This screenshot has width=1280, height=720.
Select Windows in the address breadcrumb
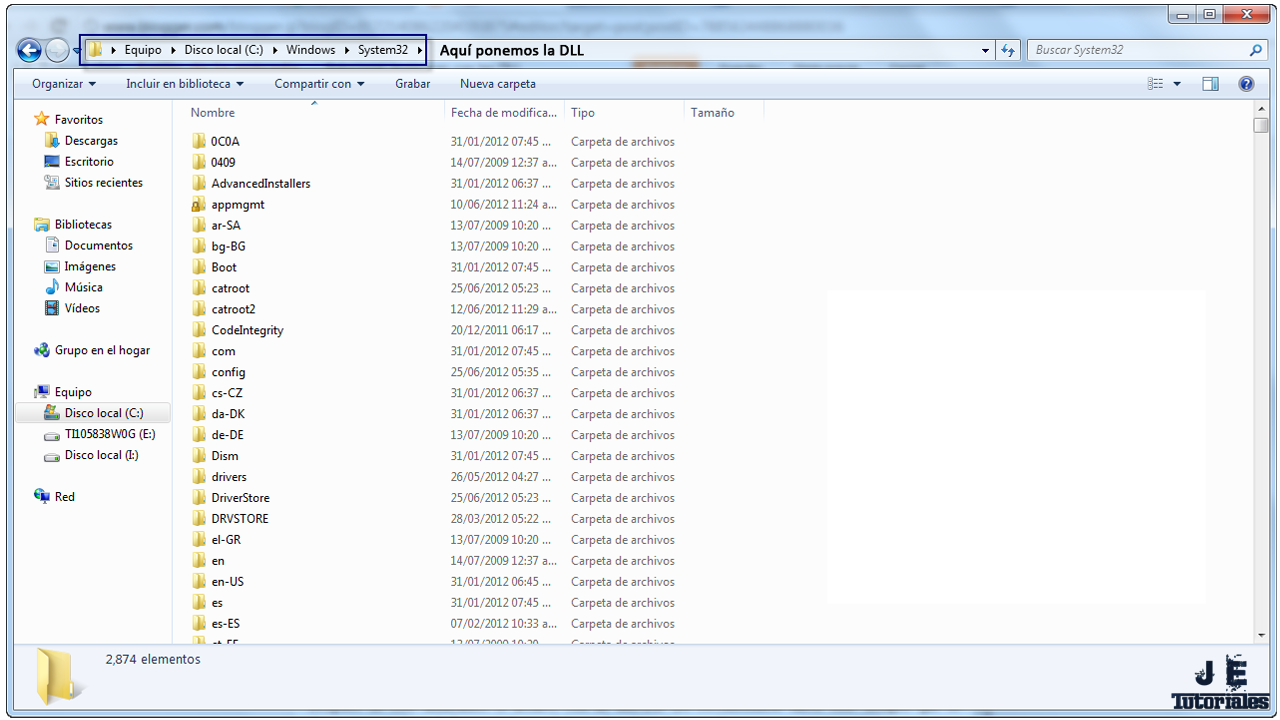pyautogui.click(x=311, y=50)
